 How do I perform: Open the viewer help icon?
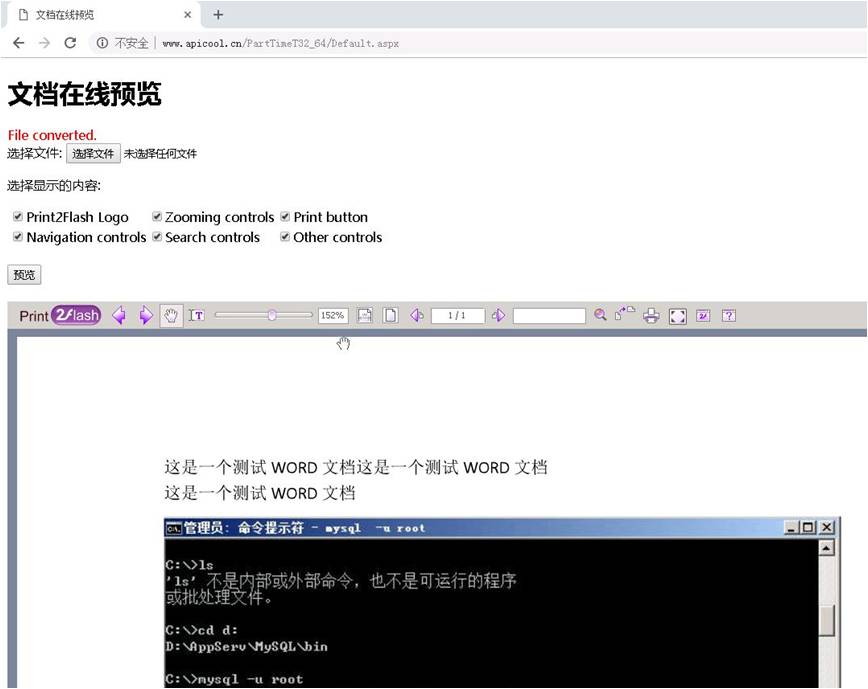click(729, 315)
